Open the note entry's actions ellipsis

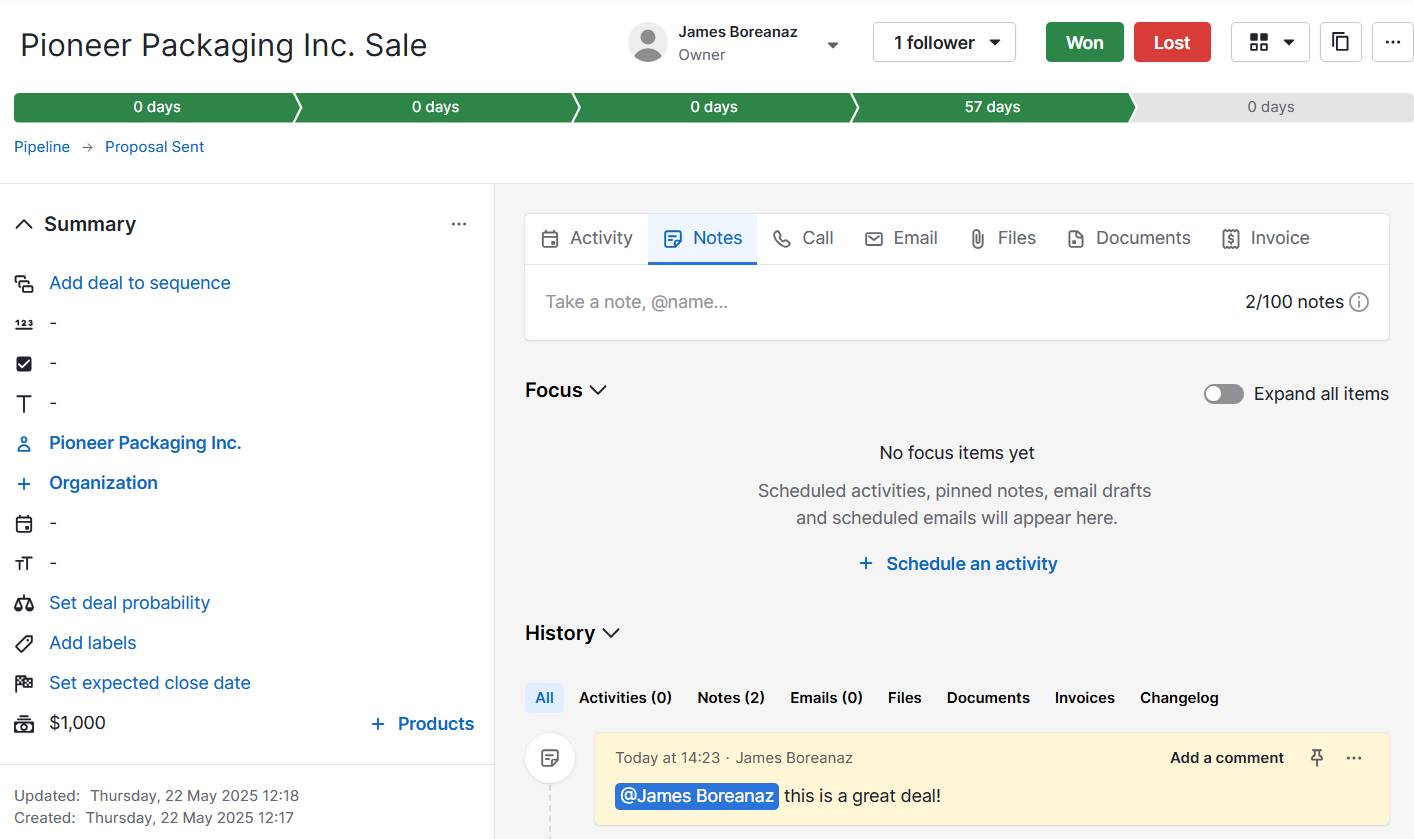point(1354,758)
